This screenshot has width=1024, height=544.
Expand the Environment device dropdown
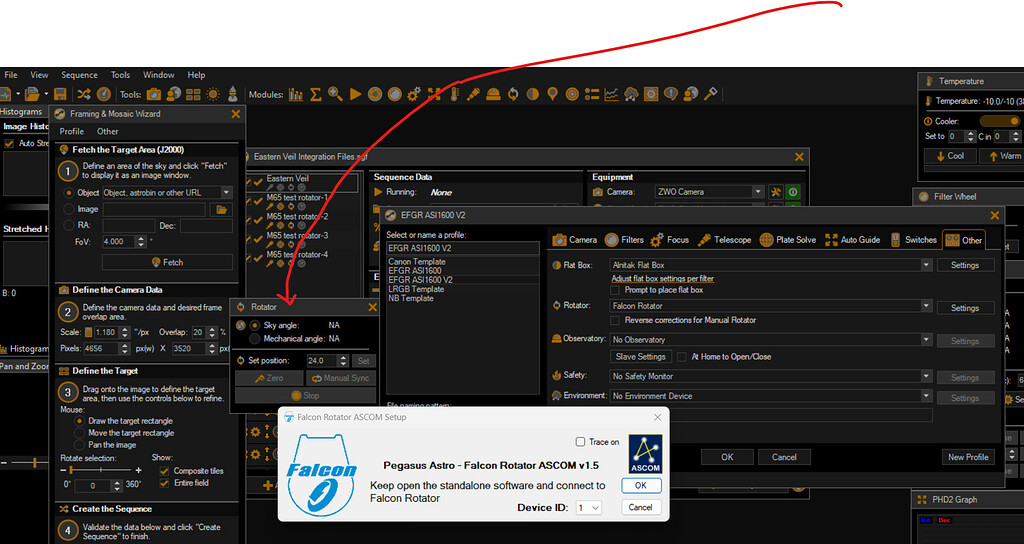click(926, 396)
